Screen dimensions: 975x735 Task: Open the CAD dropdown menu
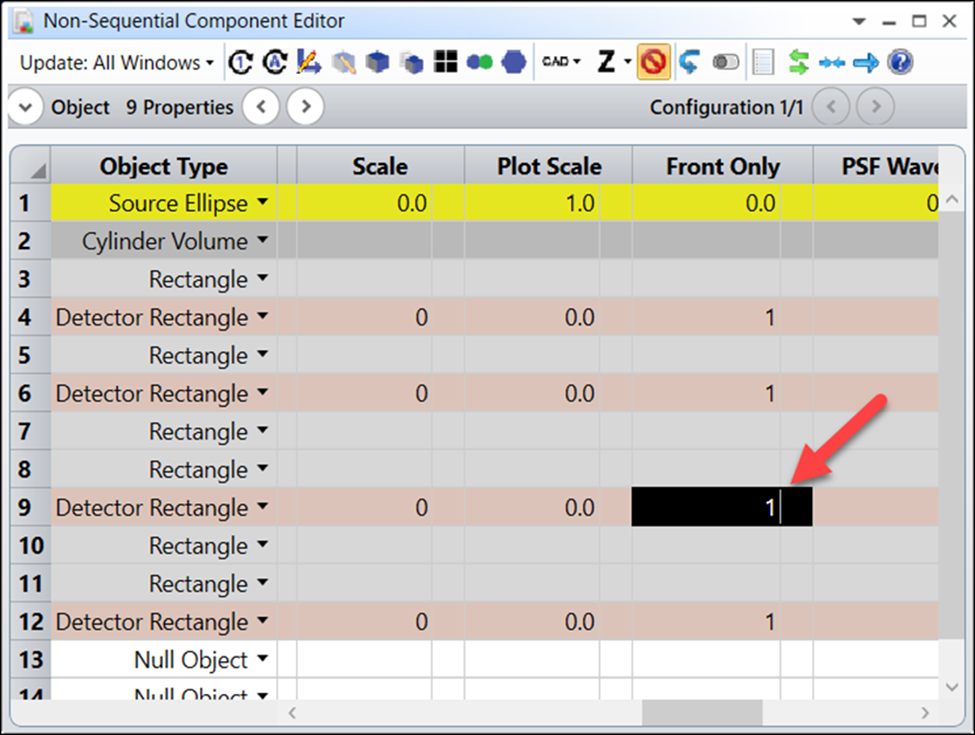coord(561,62)
